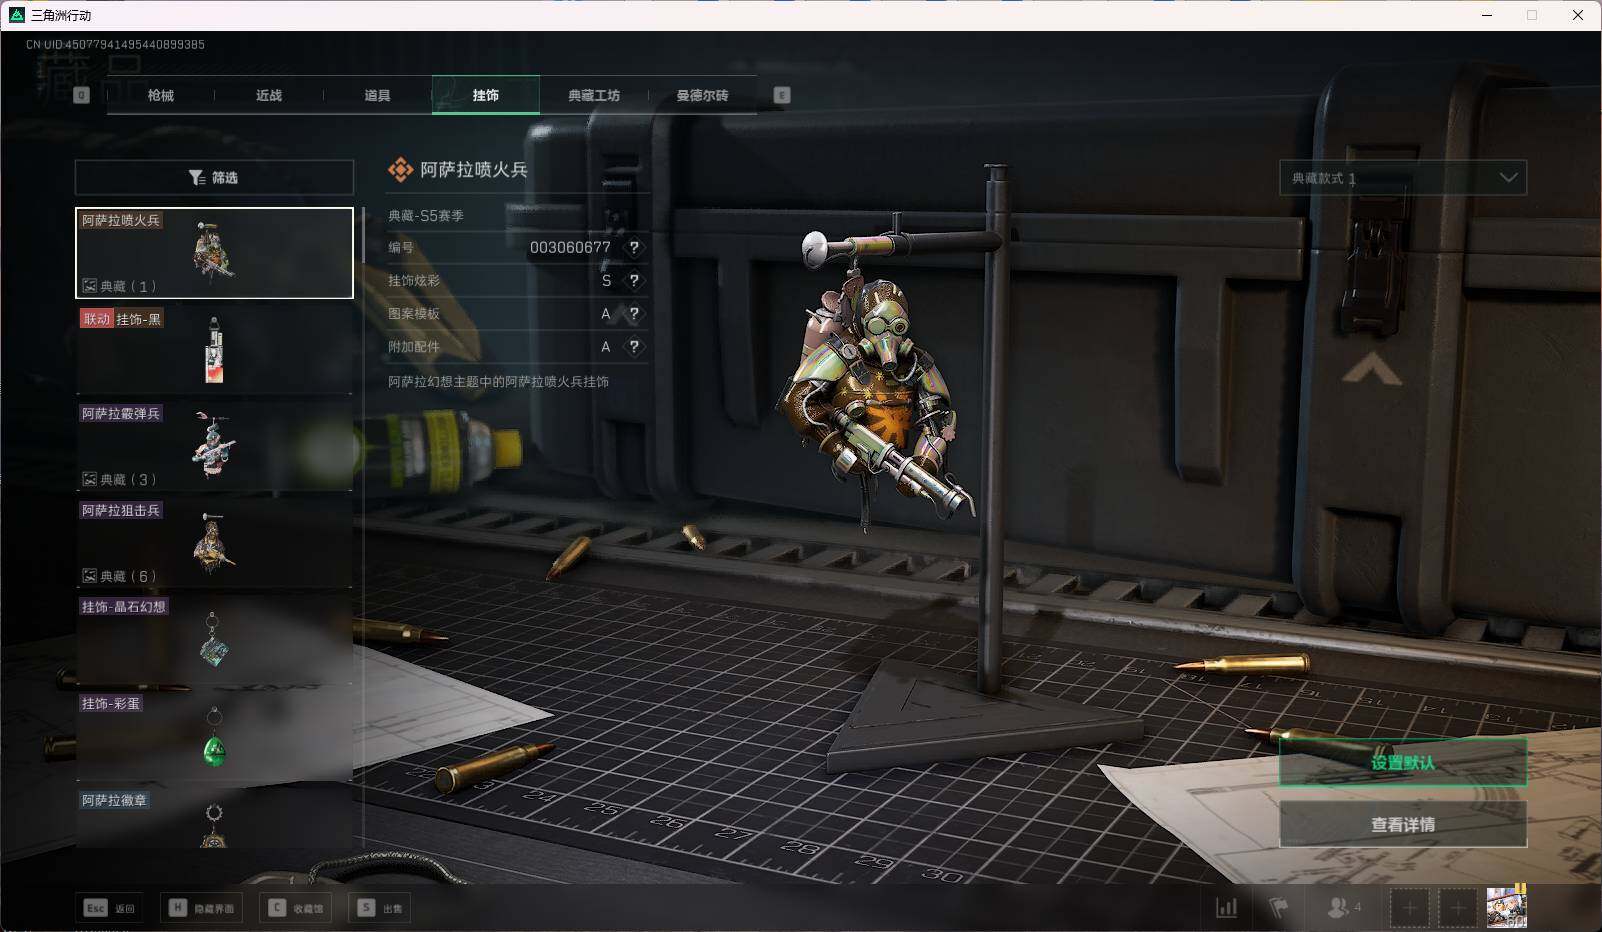Click help icon next to 图案模板
1602x932 pixels.
634,314
